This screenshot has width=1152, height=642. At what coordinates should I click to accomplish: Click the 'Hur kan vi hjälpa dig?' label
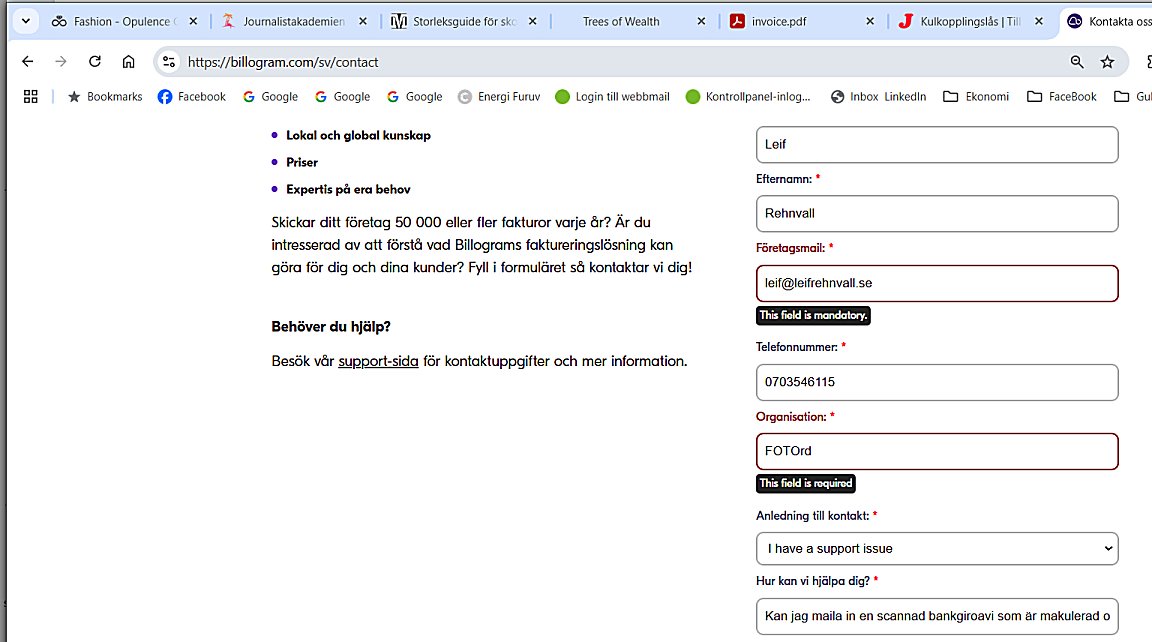pyautogui.click(x=813, y=581)
